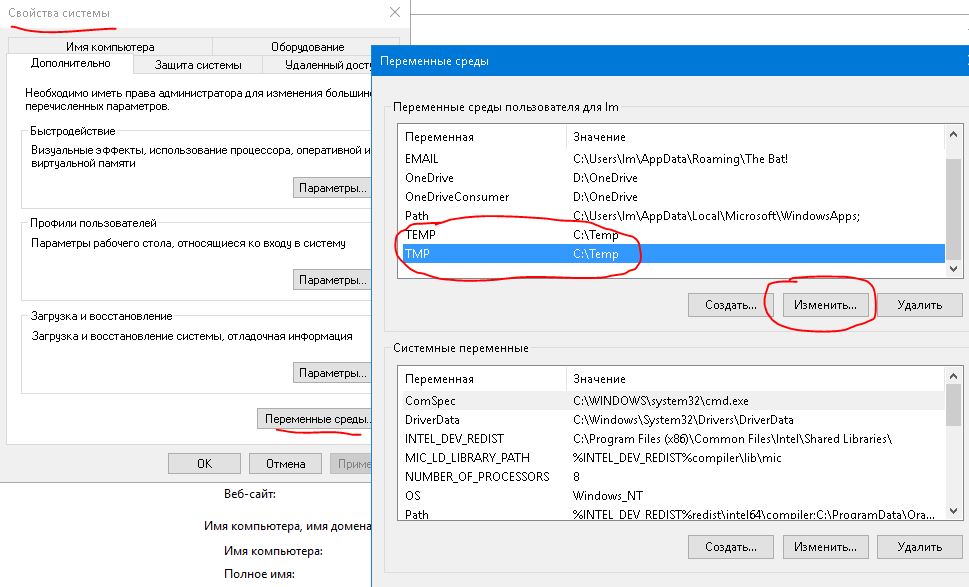Click down arrow of system variables scrollbar
The height and width of the screenshot is (587, 969).
(x=953, y=512)
